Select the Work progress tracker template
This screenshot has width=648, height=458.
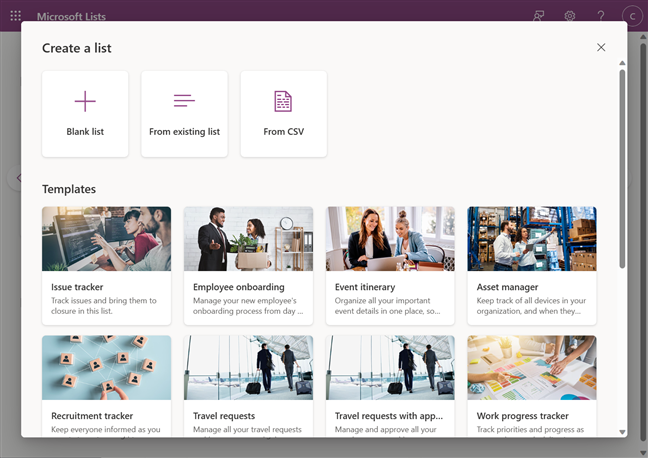[532, 386]
